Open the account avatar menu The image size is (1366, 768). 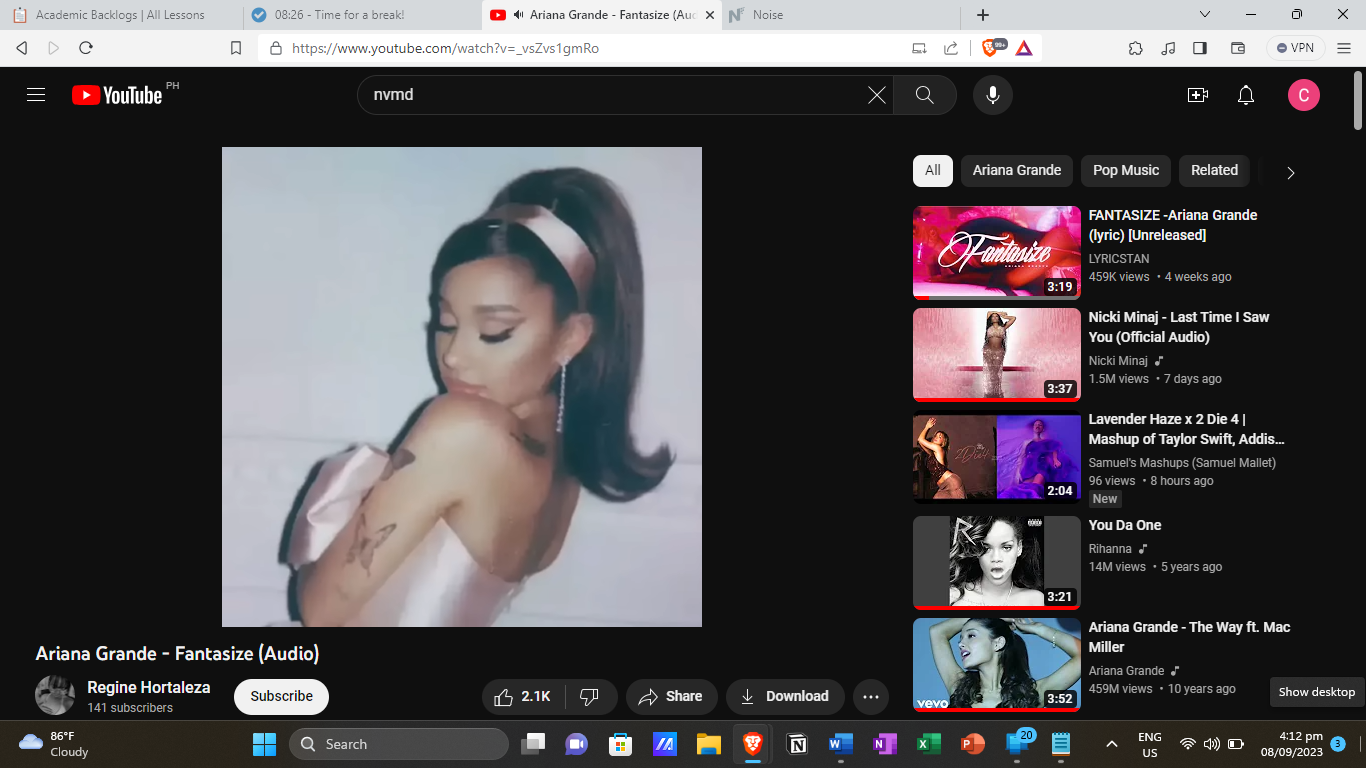pos(1304,95)
